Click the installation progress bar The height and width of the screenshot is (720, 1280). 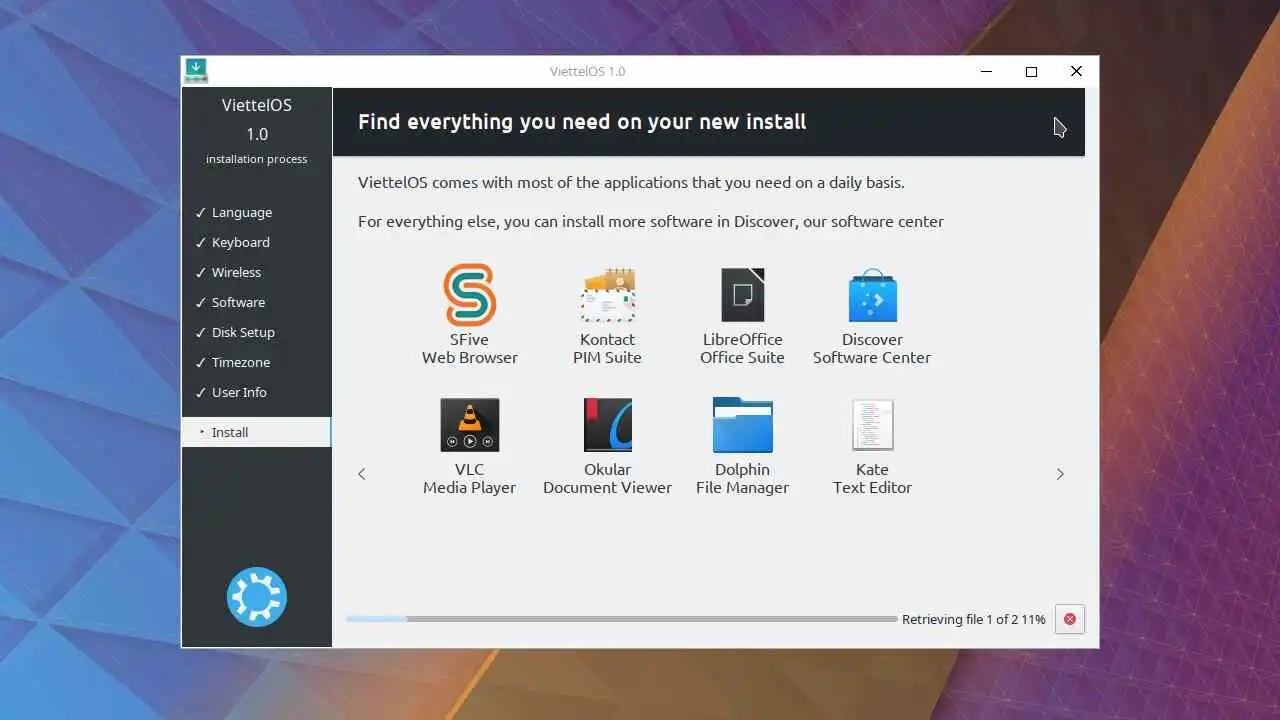point(621,619)
